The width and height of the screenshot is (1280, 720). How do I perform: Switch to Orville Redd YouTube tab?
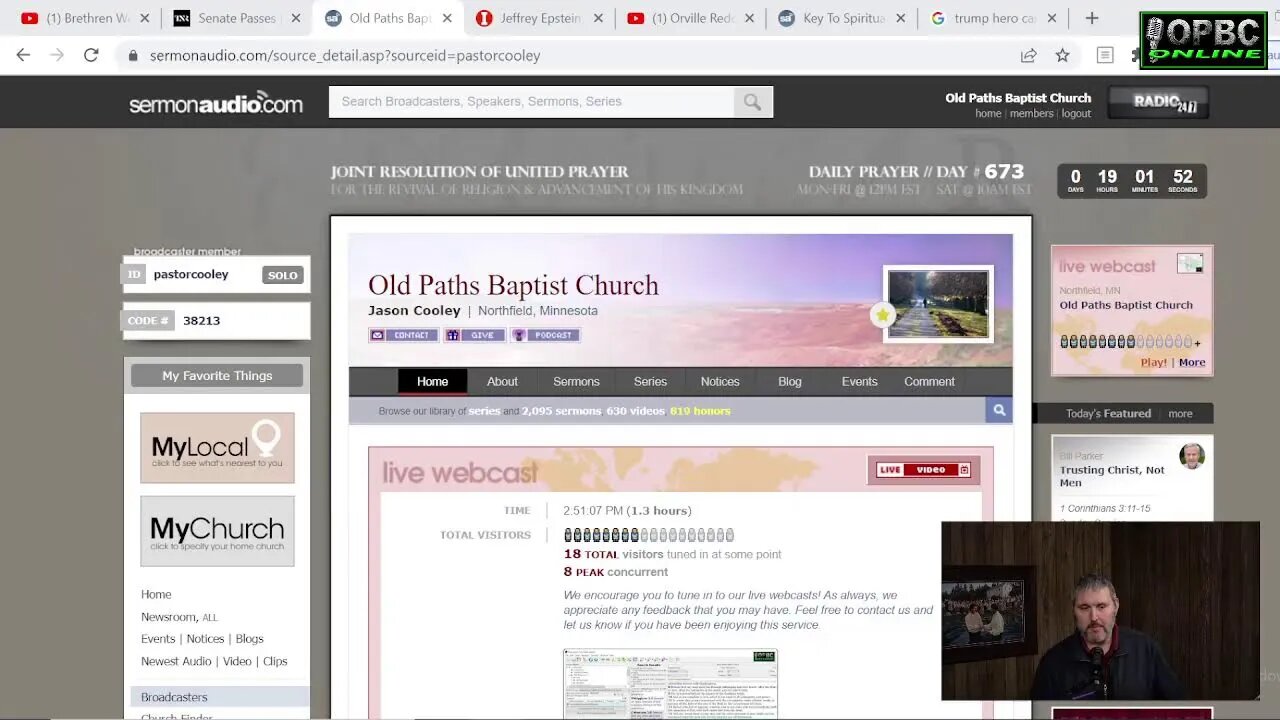pos(693,18)
